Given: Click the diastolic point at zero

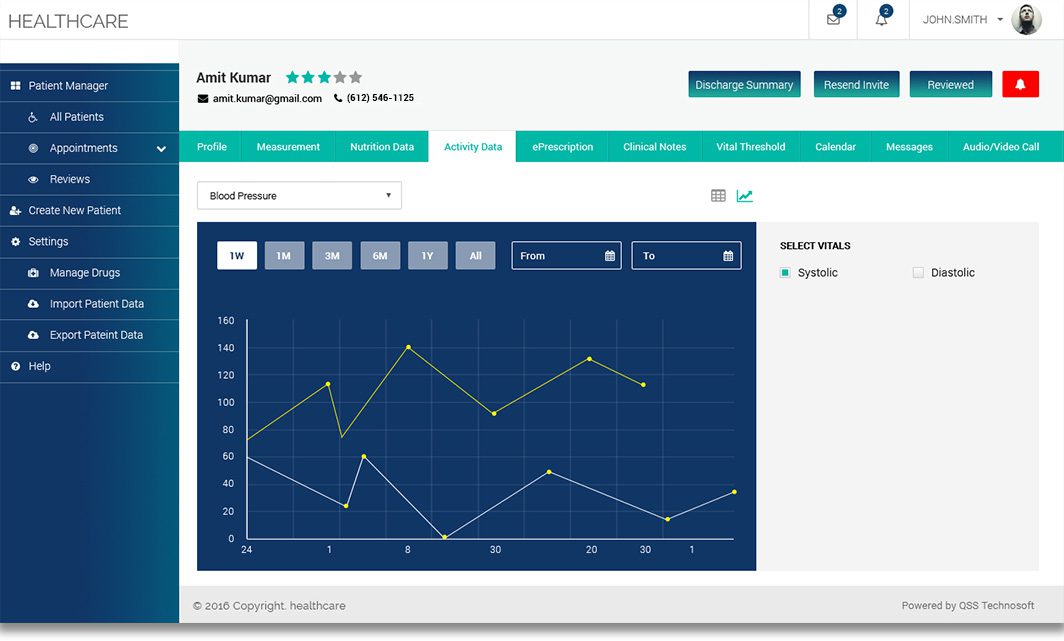Looking at the screenshot, I should 444,537.
